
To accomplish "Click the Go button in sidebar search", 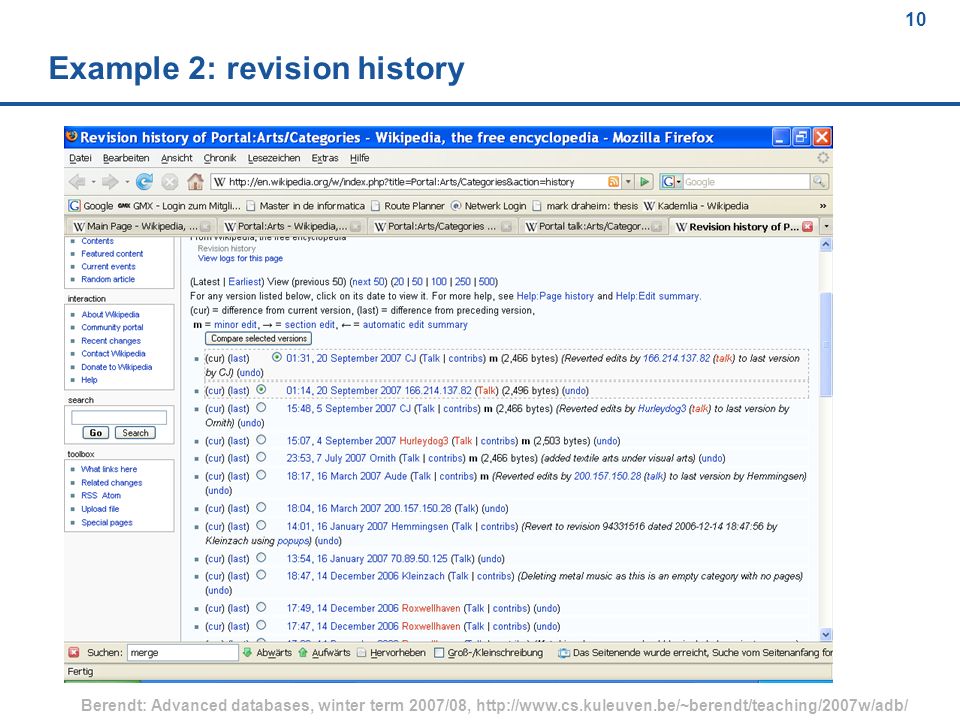I will click(x=96, y=433).
